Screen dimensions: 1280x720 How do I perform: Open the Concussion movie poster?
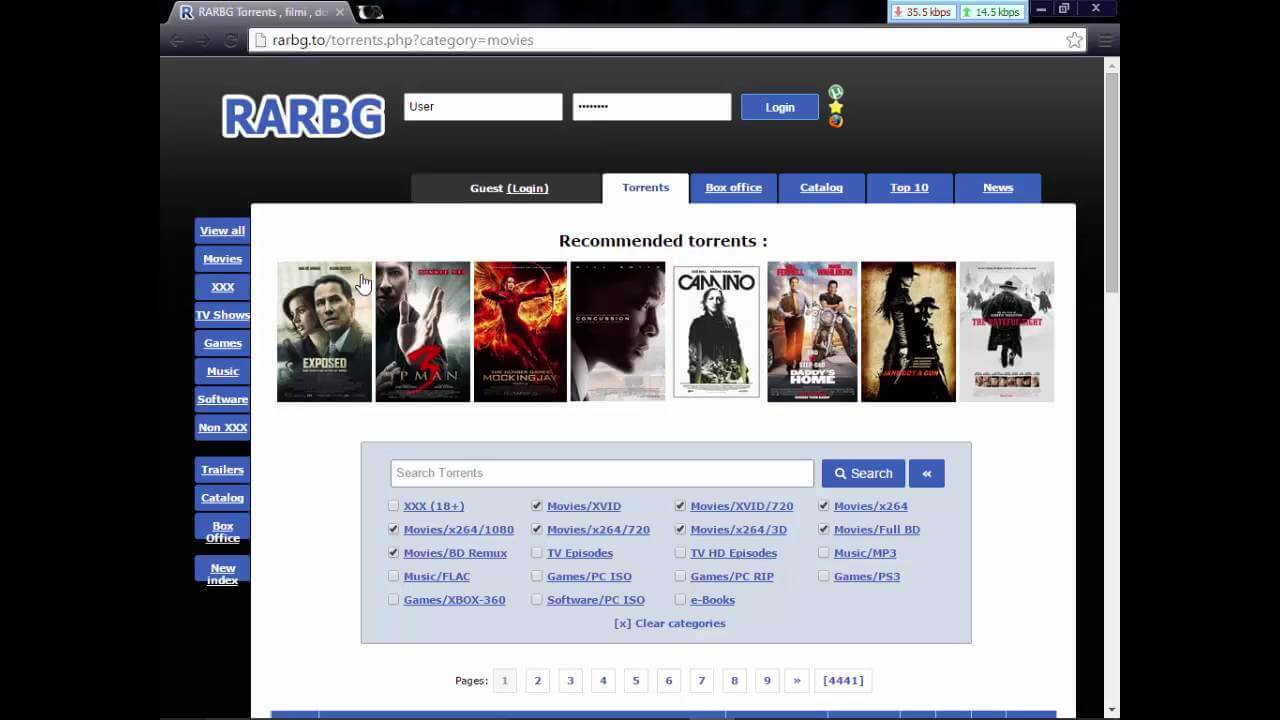pos(617,332)
